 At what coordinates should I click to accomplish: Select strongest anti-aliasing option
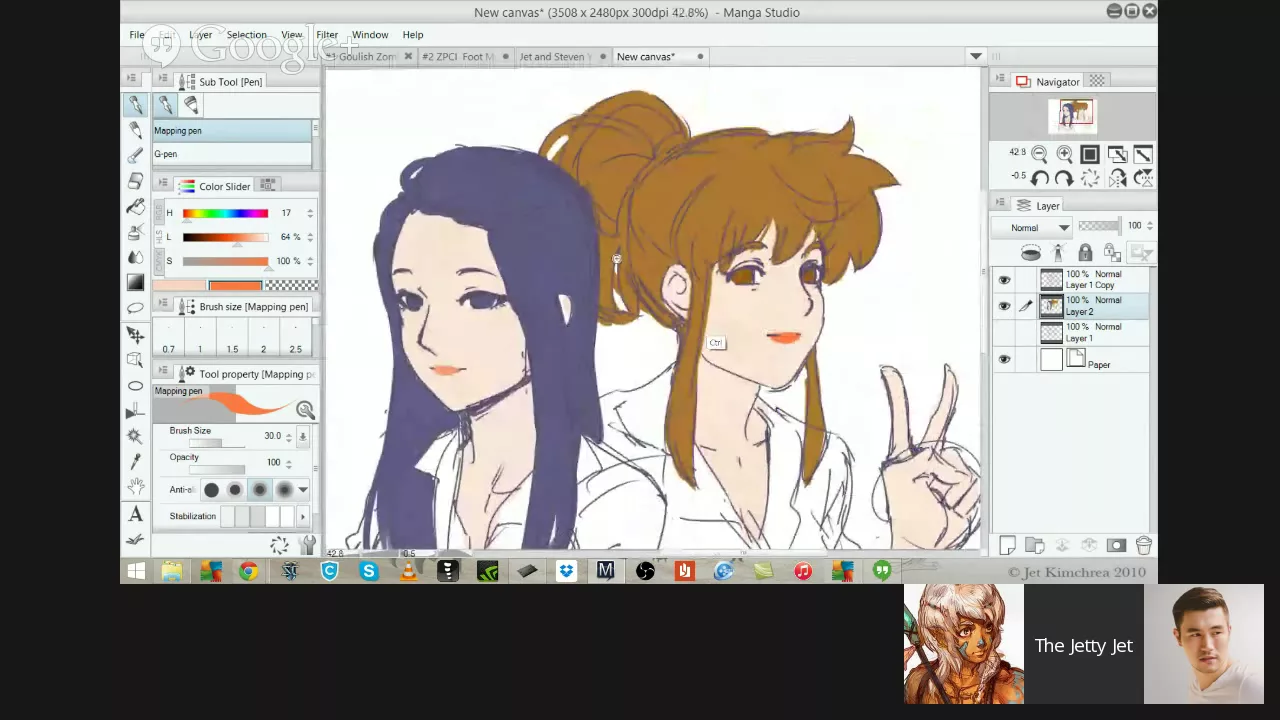click(284, 490)
